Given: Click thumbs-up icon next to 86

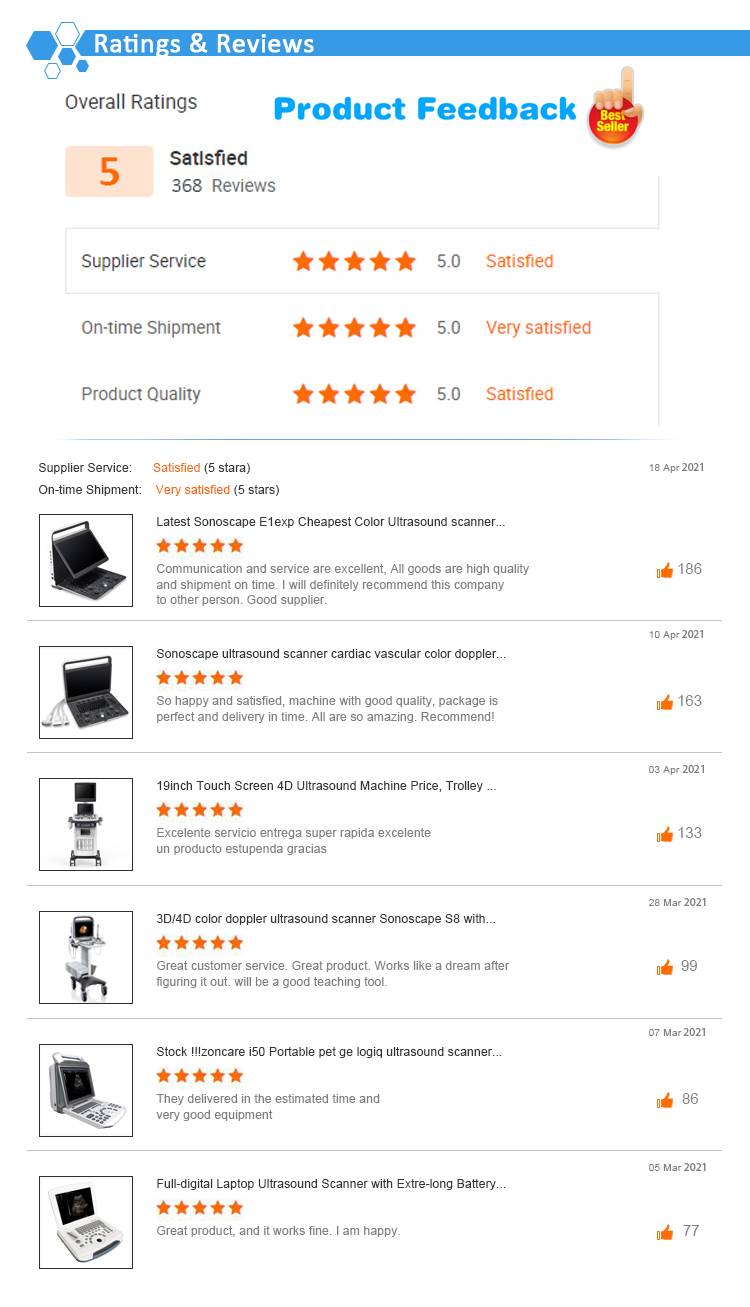Looking at the screenshot, I should click(x=665, y=1100).
